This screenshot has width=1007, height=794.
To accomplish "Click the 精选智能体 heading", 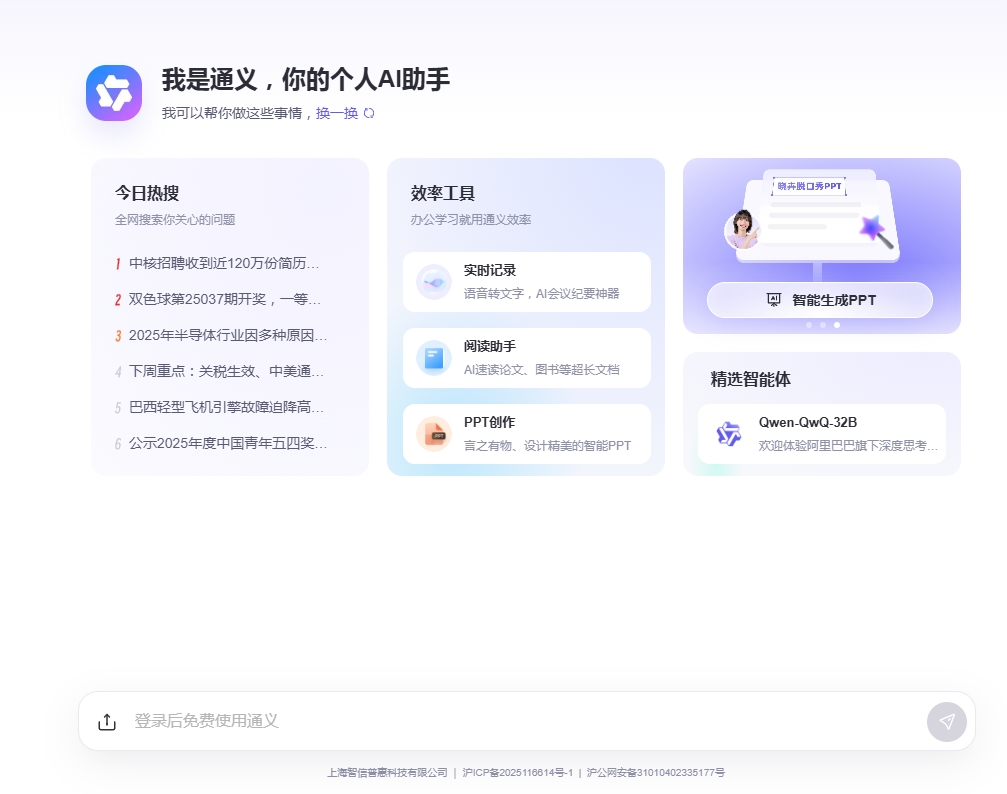I will pos(750,379).
